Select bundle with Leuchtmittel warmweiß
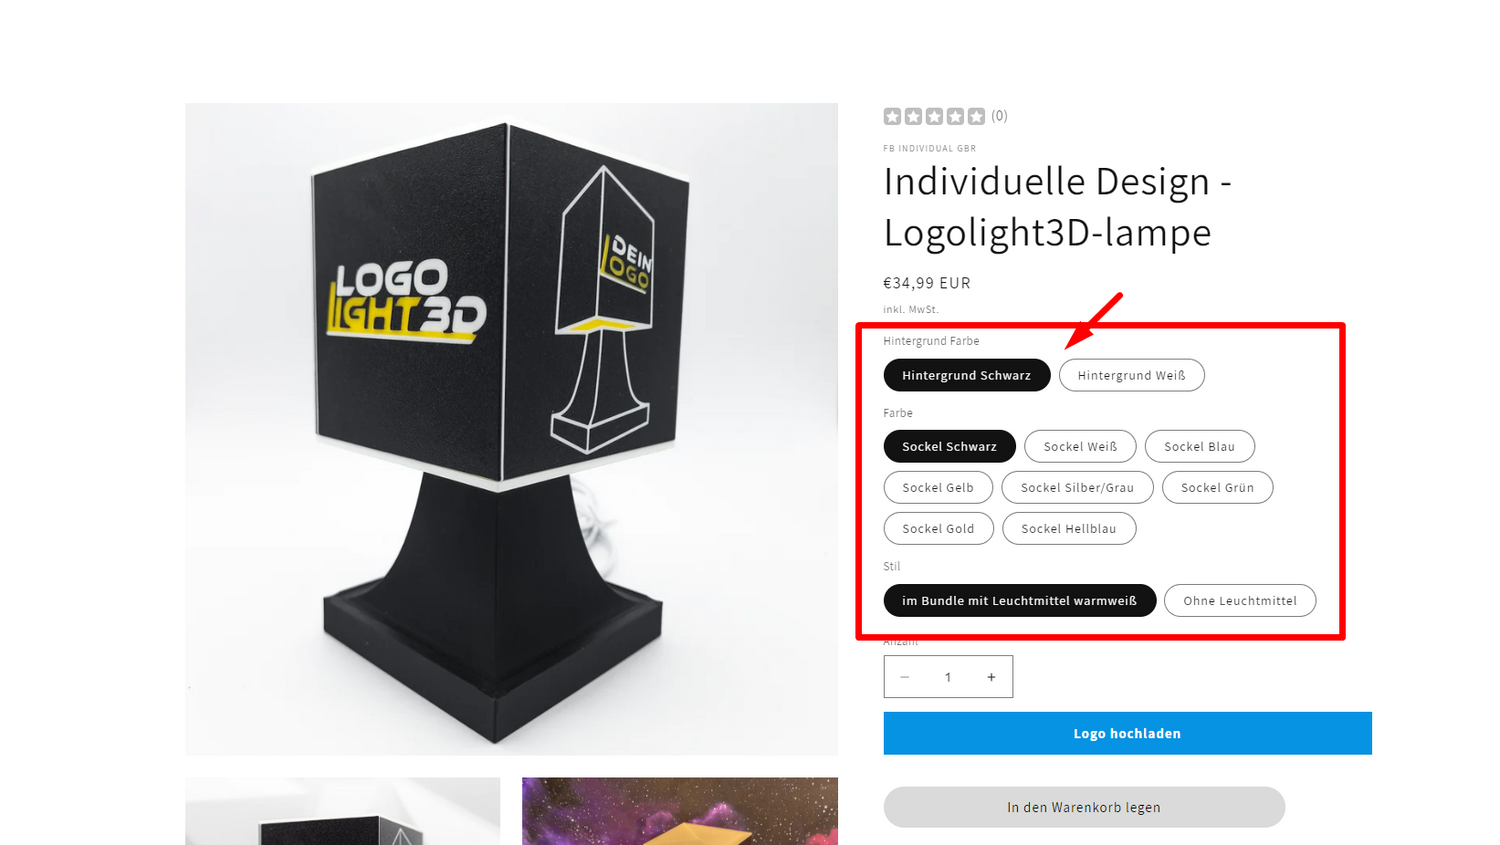 coord(1020,600)
